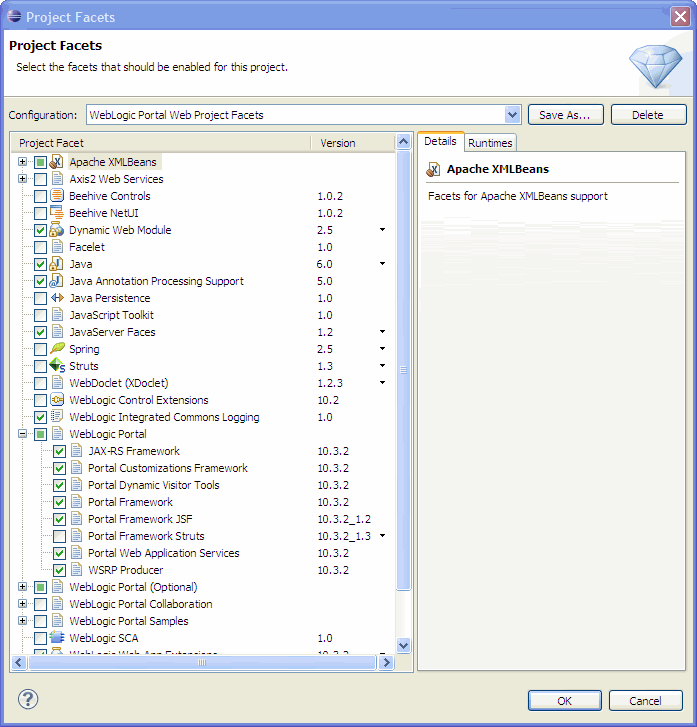Open the Java version dropdown arrow
This screenshot has width=697, height=727.
point(383,263)
